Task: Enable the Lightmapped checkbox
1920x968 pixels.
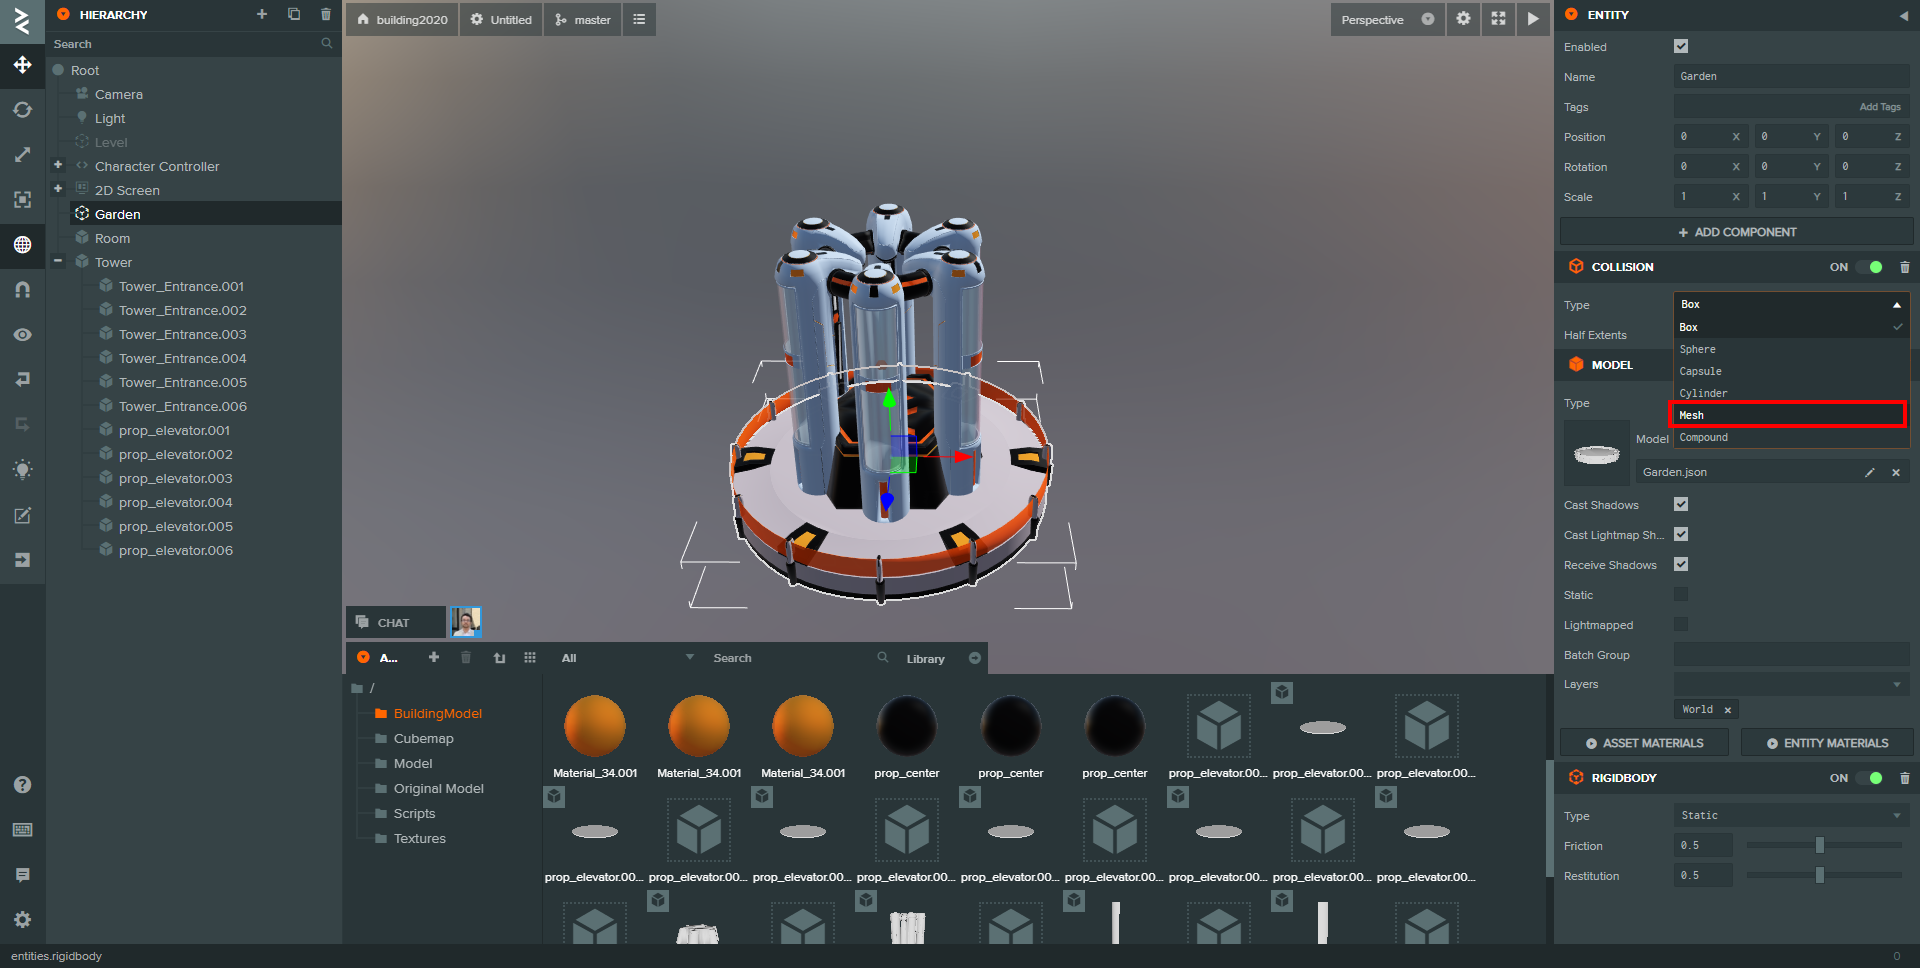Action: coord(1681,624)
